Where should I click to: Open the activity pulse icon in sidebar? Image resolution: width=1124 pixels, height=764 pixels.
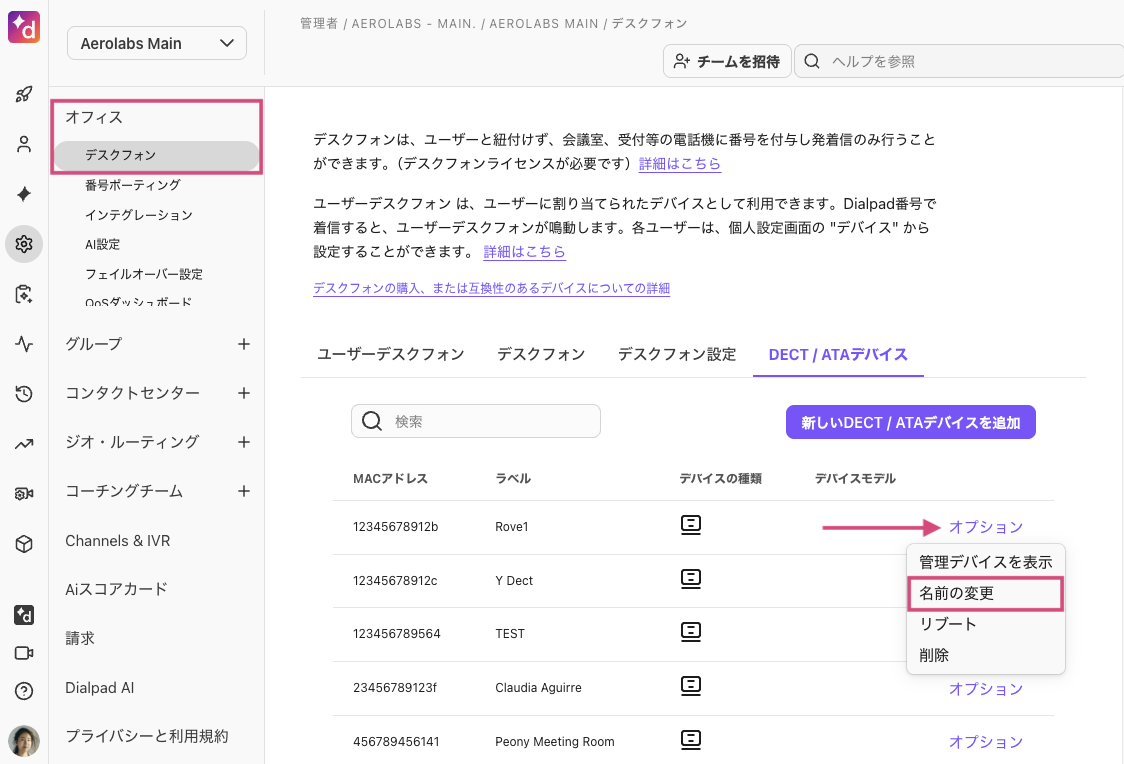point(24,344)
